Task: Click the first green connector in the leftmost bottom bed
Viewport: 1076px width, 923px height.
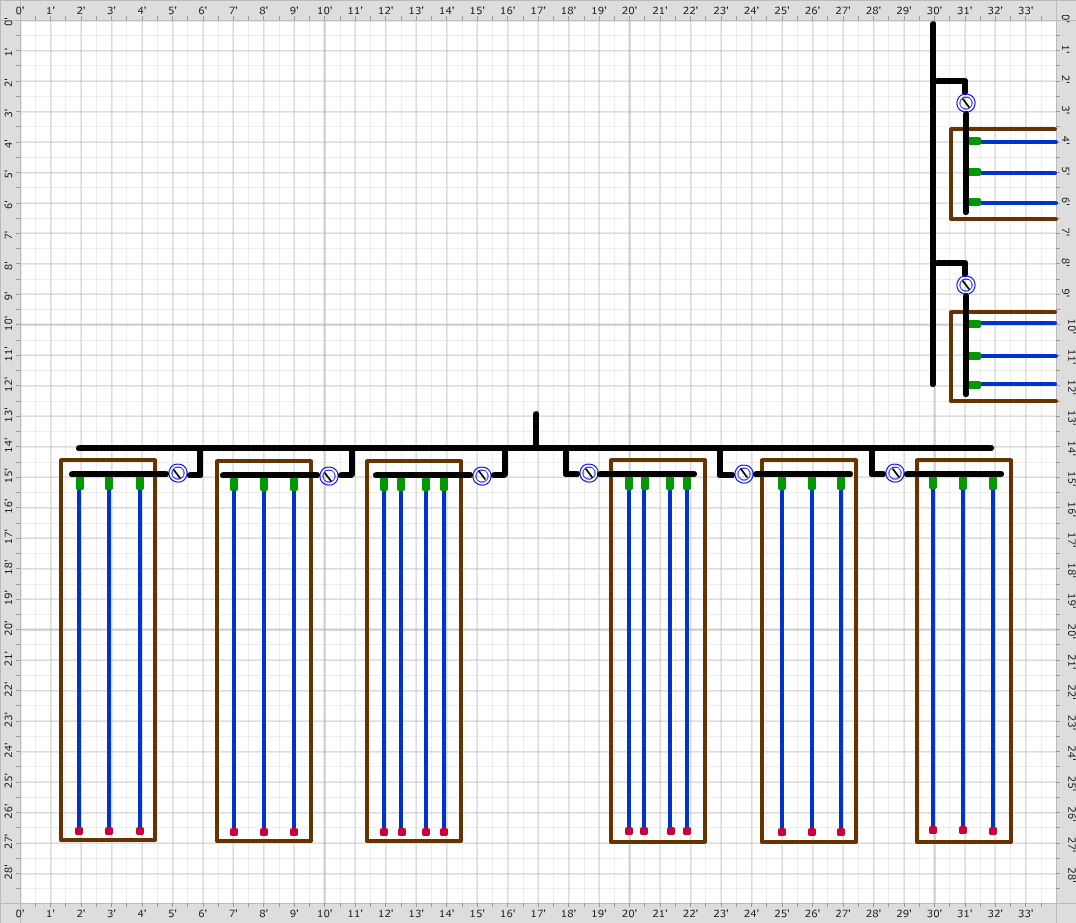Action: tap(80, 483)
